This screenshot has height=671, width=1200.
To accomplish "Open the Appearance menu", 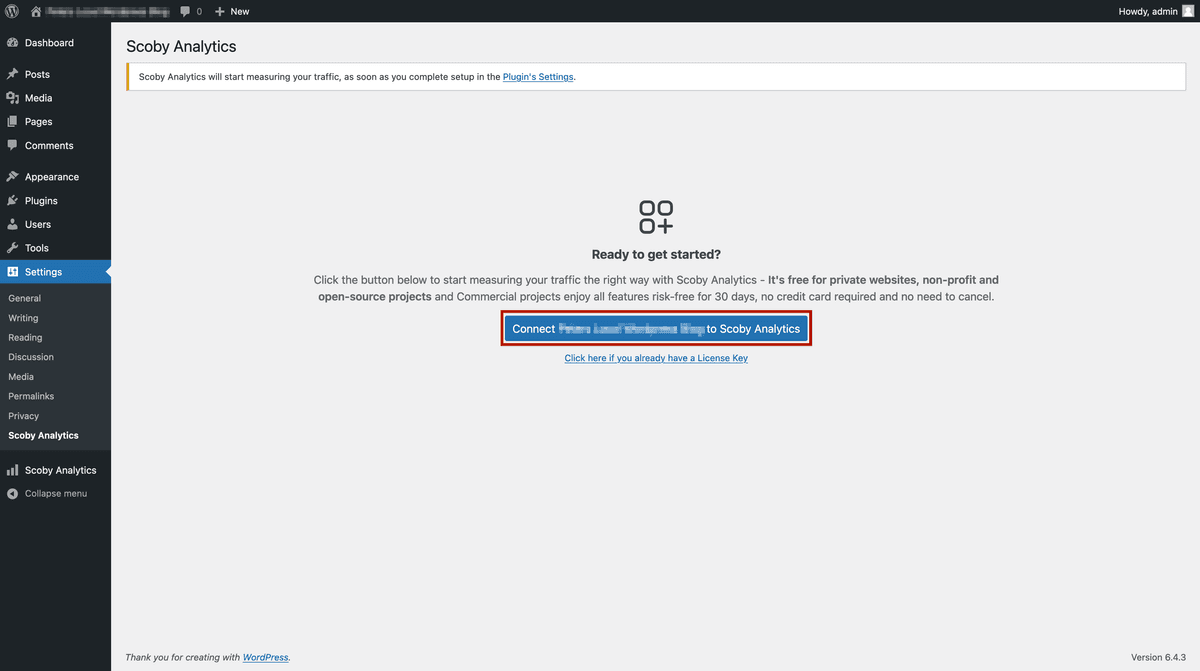I will click(x=55, y=177).
